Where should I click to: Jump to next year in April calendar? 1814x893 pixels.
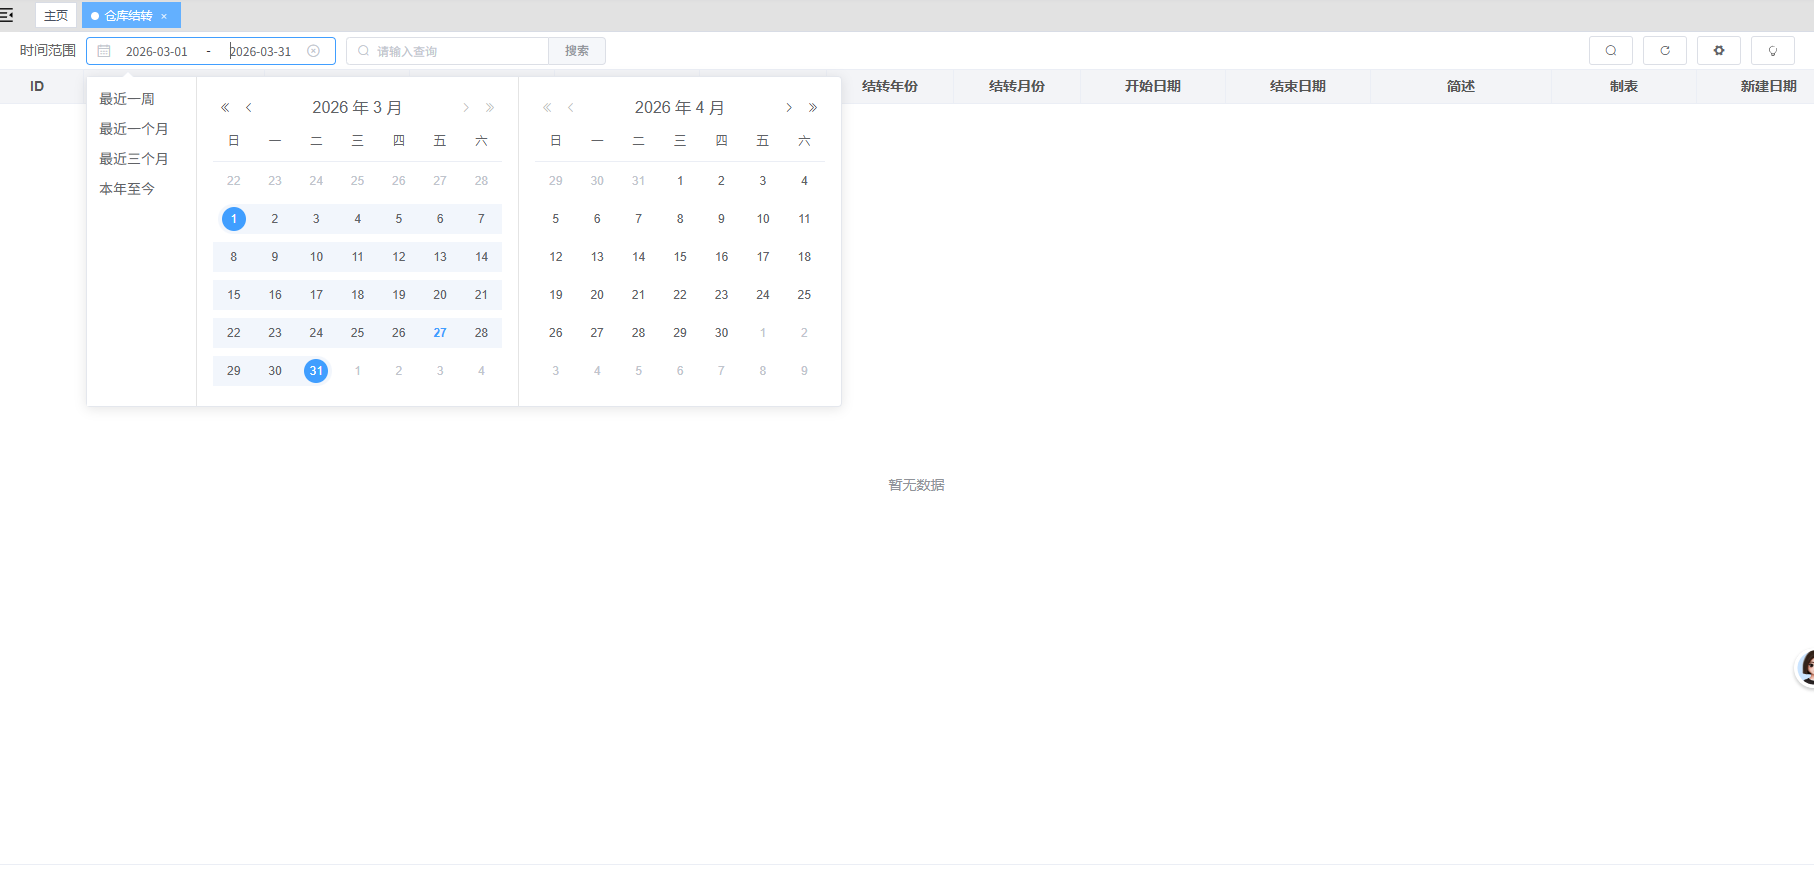813,108
